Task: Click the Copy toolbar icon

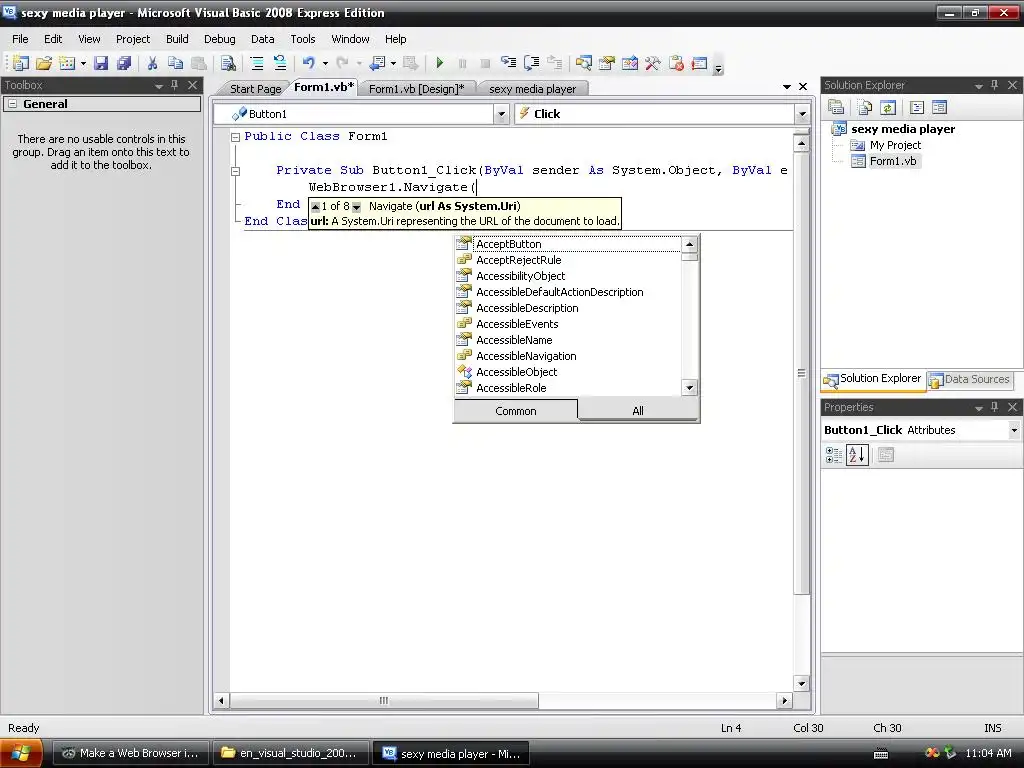Action: coord(175,63)
